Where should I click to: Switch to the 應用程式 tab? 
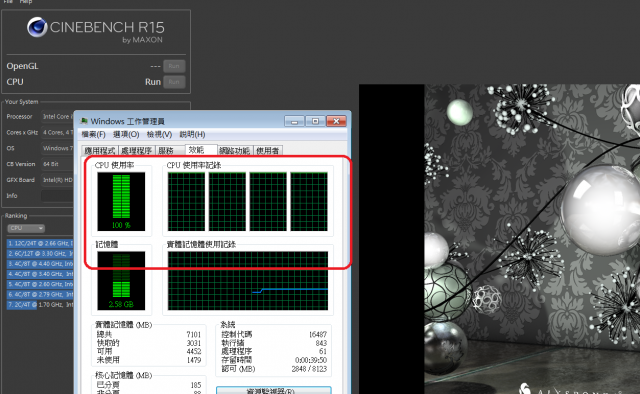[x=100, y=151]
